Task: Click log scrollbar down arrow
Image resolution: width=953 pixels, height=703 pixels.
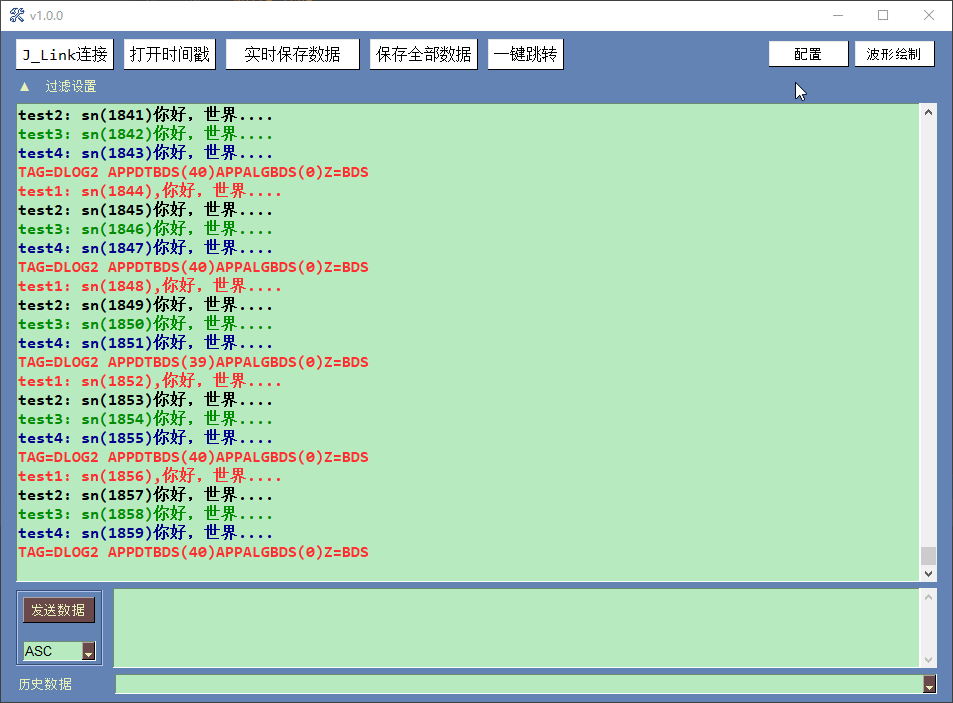Action: tap(928, 573)
